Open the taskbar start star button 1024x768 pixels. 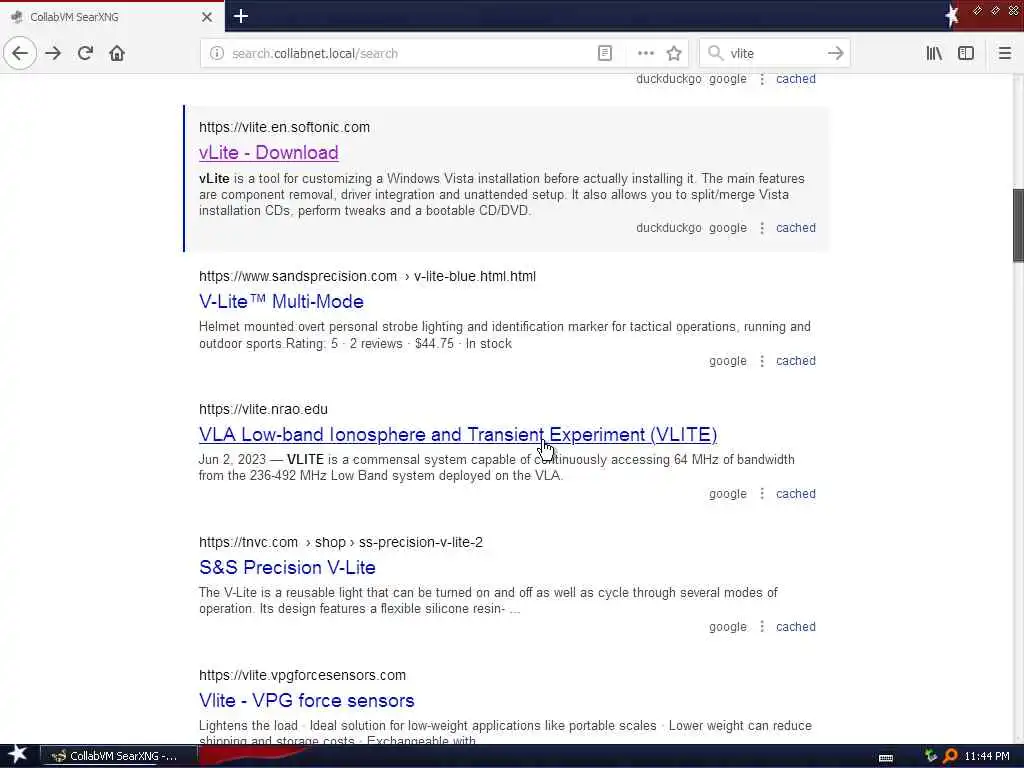pos(17,755)
